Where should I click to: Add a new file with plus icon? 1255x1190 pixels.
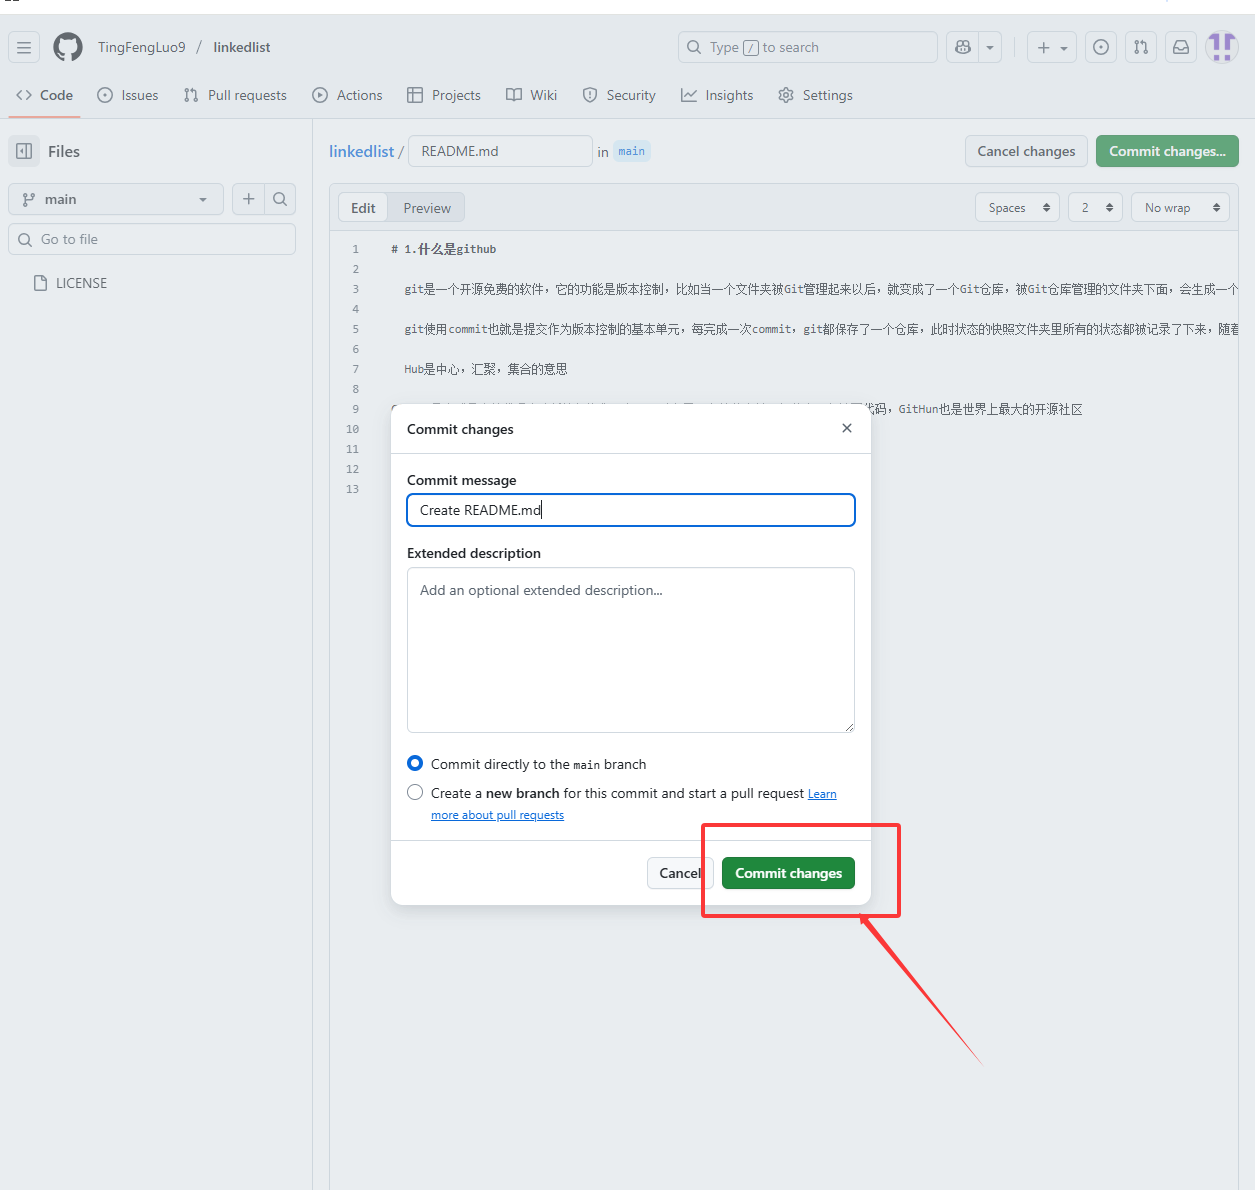pos(249,199)
